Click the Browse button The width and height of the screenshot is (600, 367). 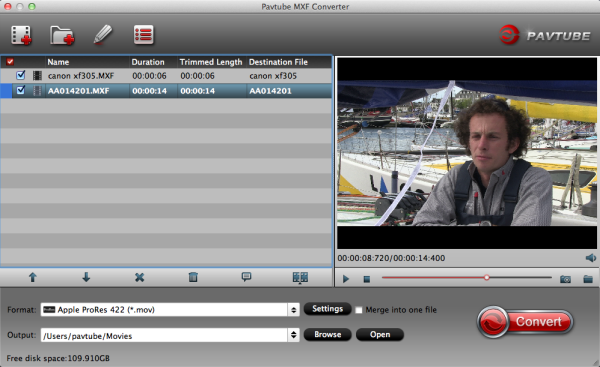328,334
